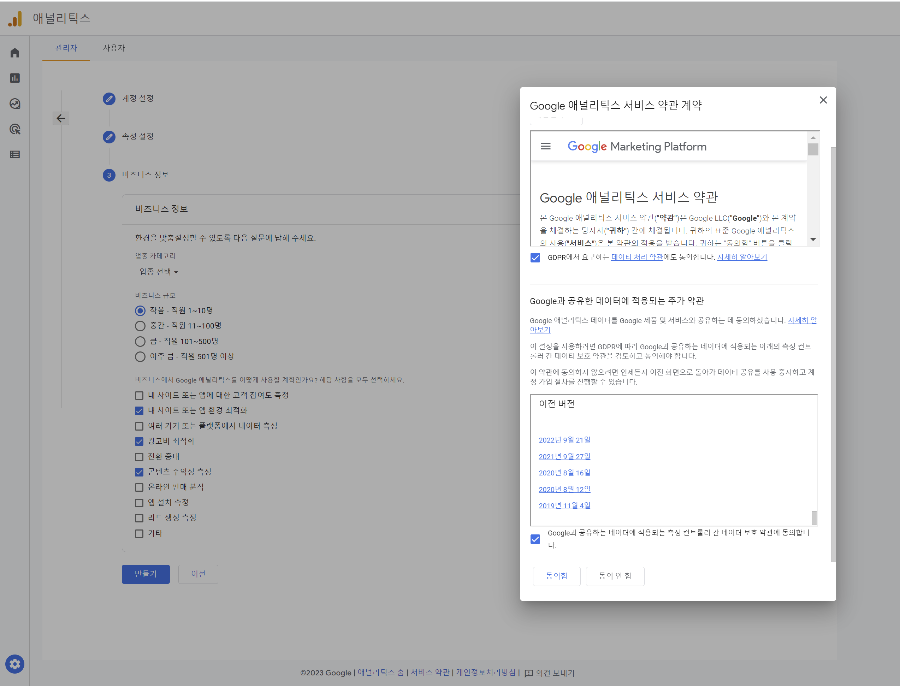Uncheck 내 사이트 또는 앱 환경 최적화
The width and height of the screenshot is (900, 686).
coord(139,410)
